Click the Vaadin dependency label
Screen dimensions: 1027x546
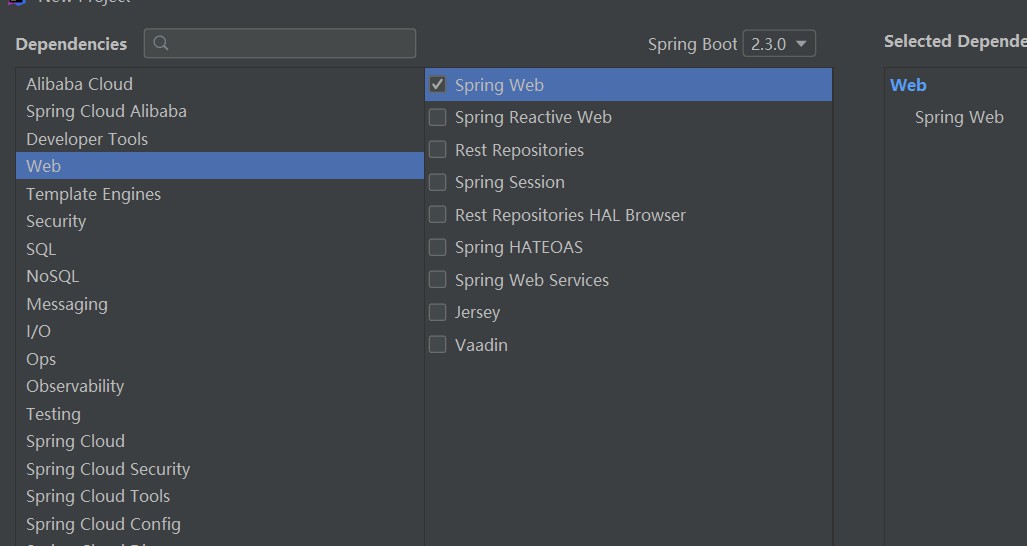(x=481, y=345)
